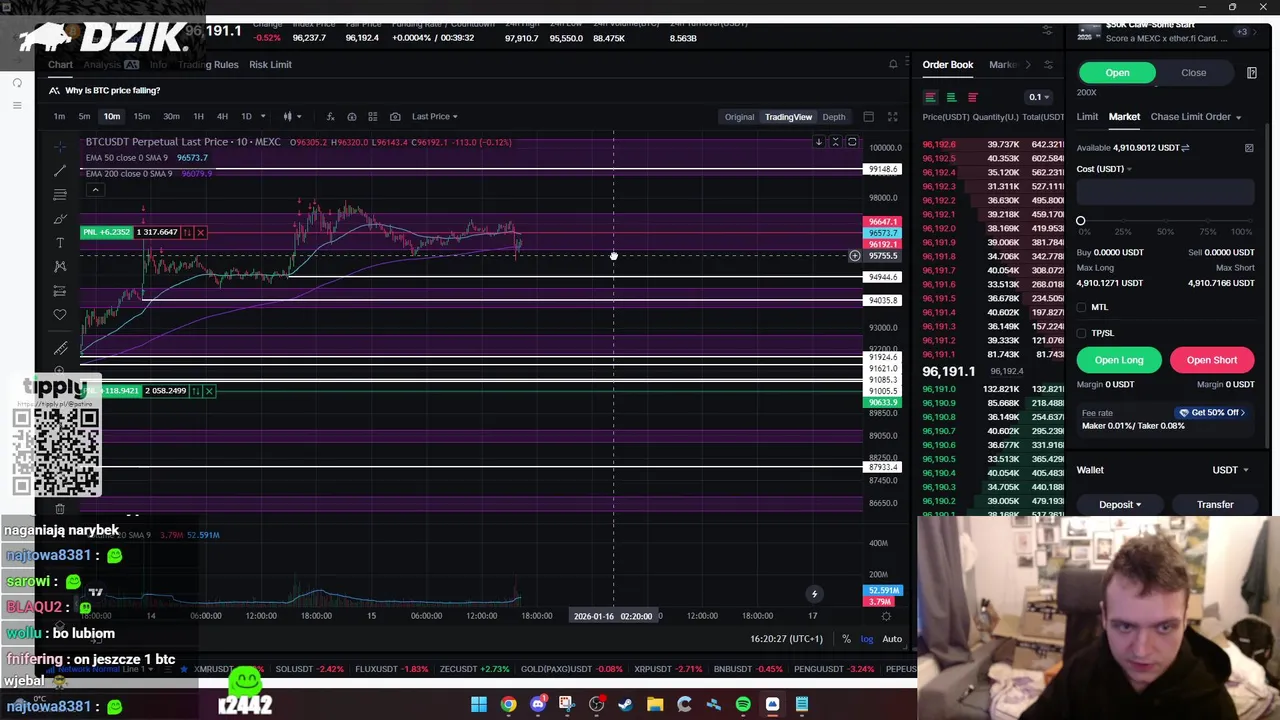Enter fullscreen chart mode

892,117
